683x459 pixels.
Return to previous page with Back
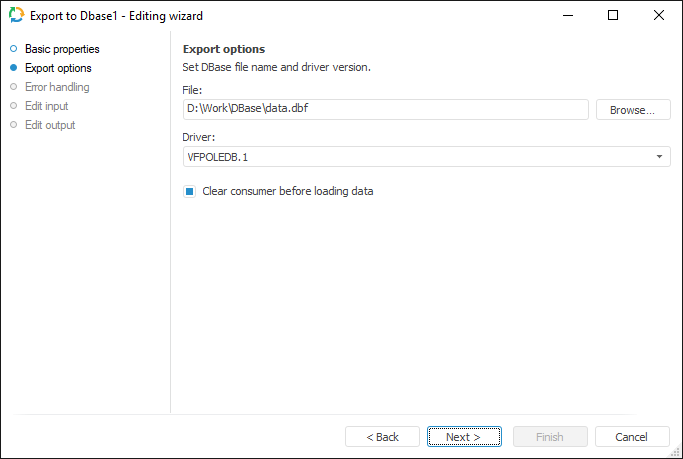(382, 437)
